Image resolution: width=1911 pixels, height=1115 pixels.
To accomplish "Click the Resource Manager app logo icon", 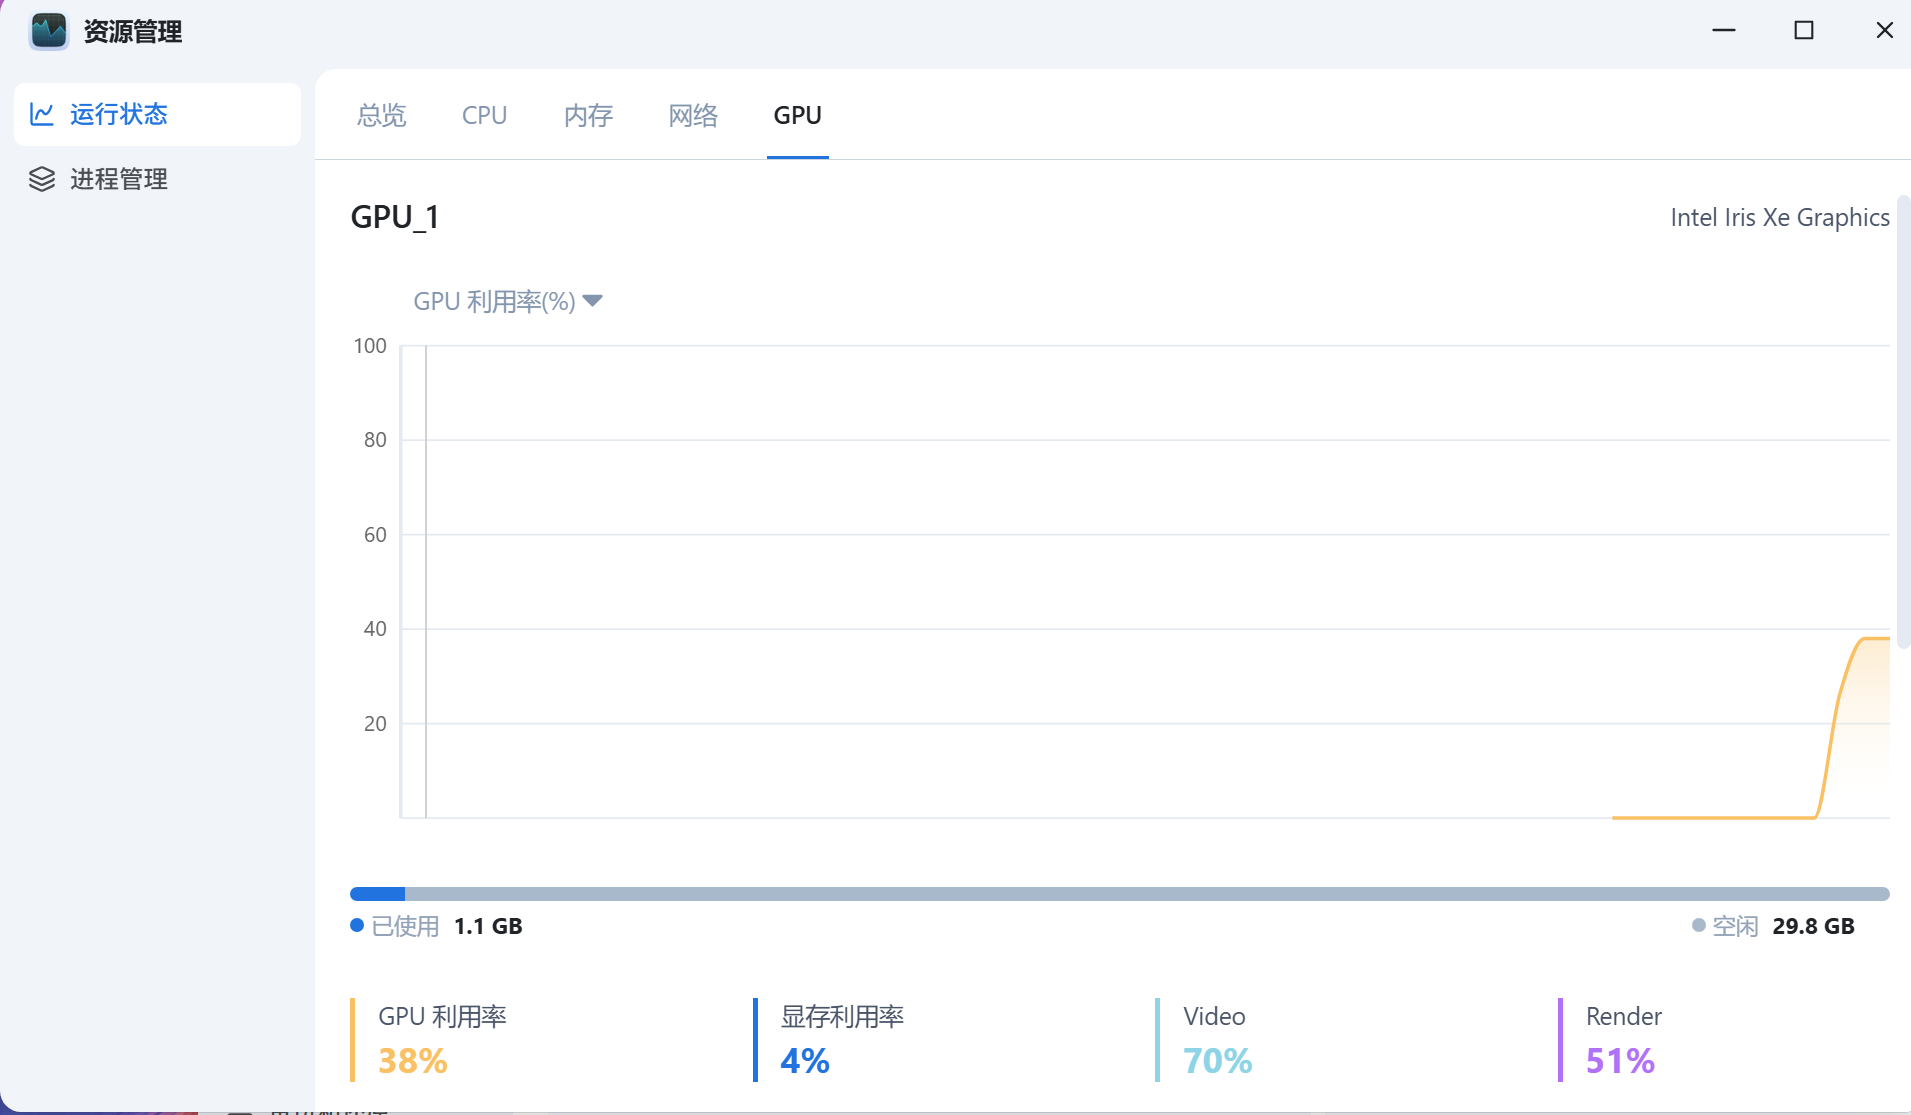I will coord(48,31).
